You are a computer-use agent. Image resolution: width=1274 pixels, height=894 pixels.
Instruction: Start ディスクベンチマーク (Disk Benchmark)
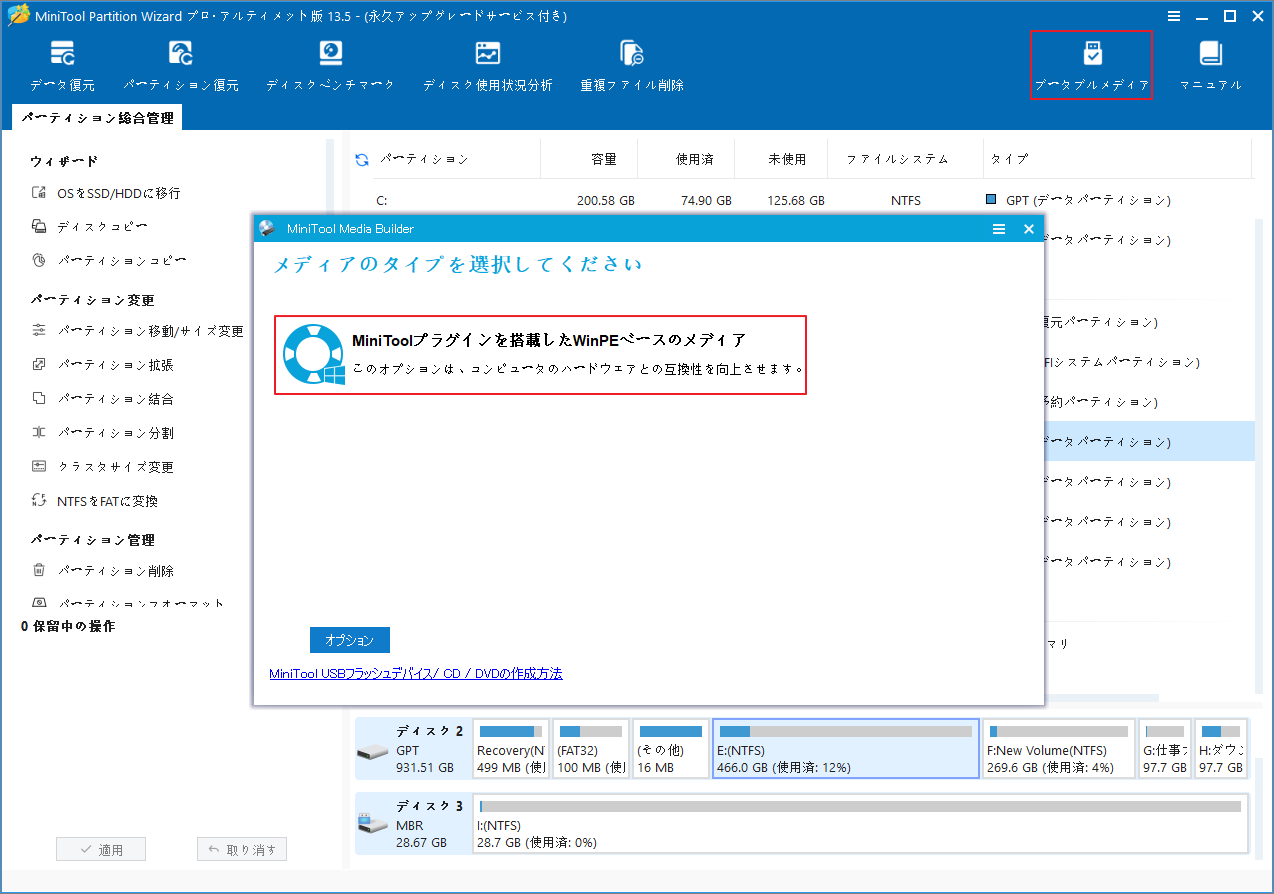click(330, 64)
